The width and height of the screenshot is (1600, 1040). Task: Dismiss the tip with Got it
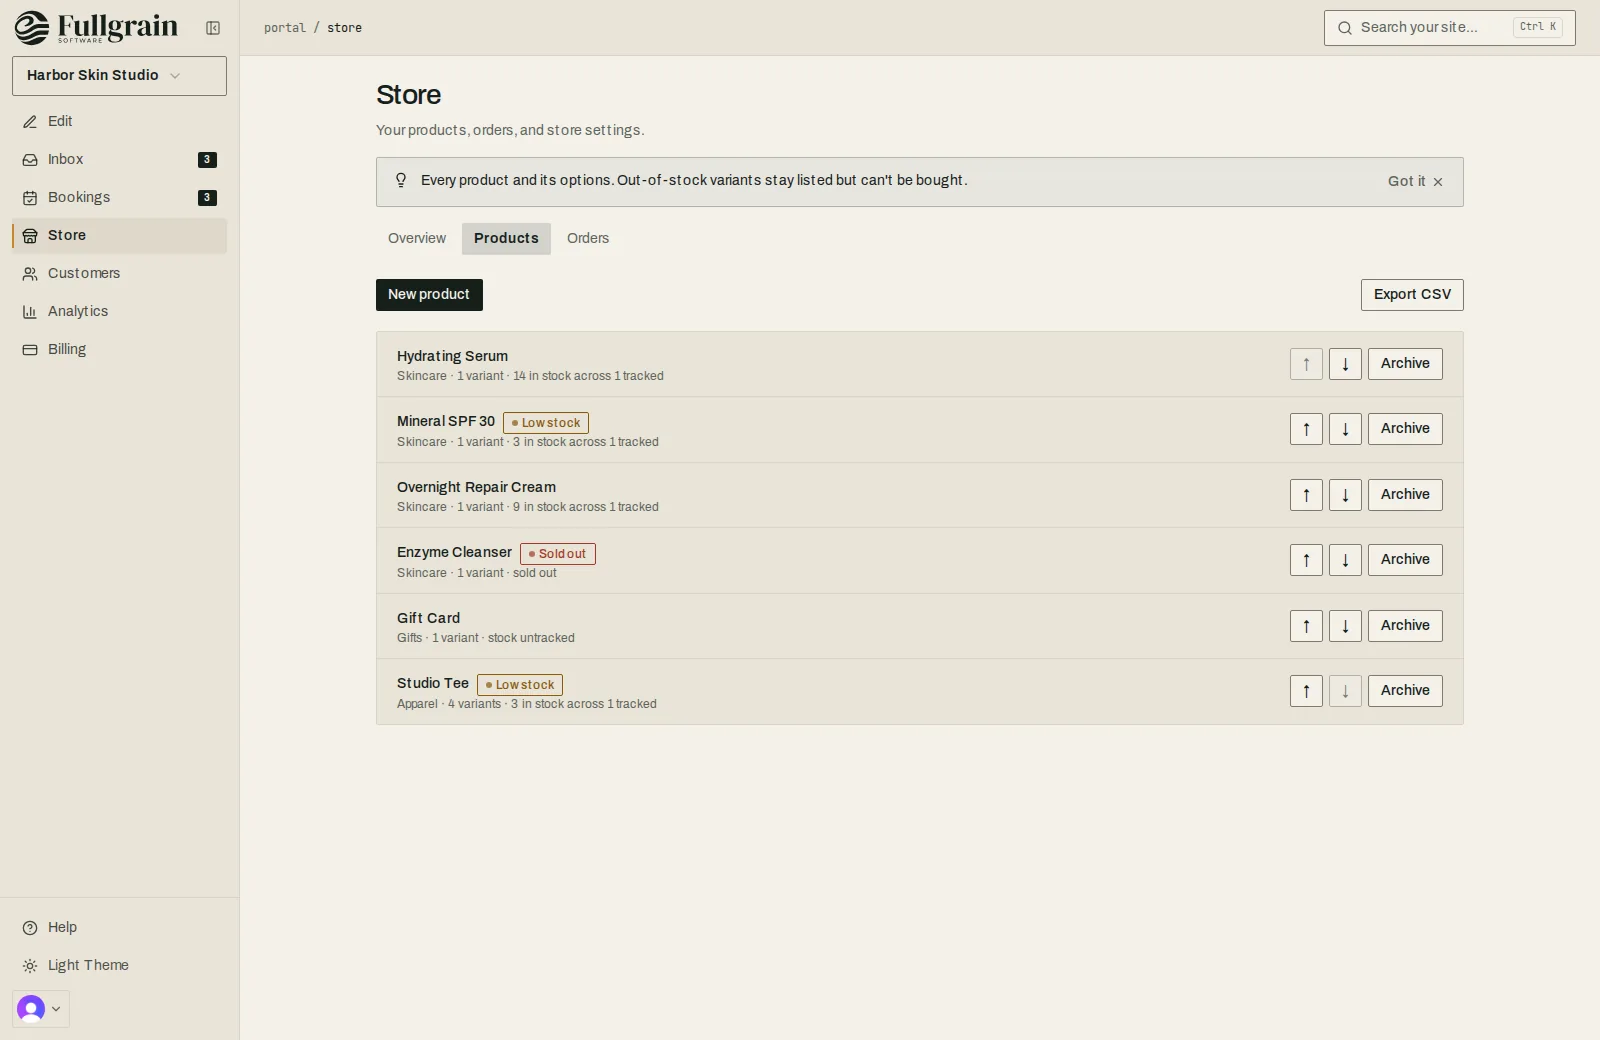point(1415,181)
